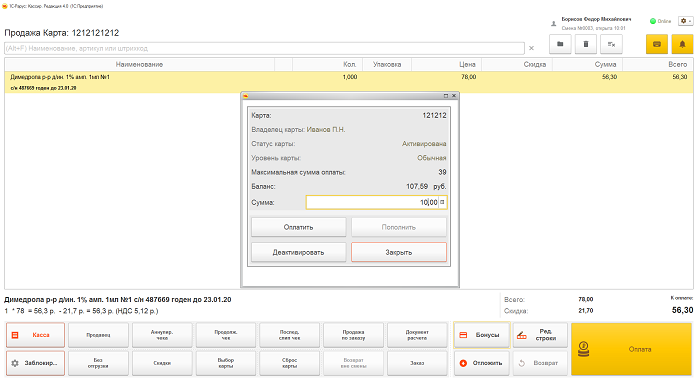Click the Отложить button
Viewport: 700px width, 380px height.
(482, 363)
